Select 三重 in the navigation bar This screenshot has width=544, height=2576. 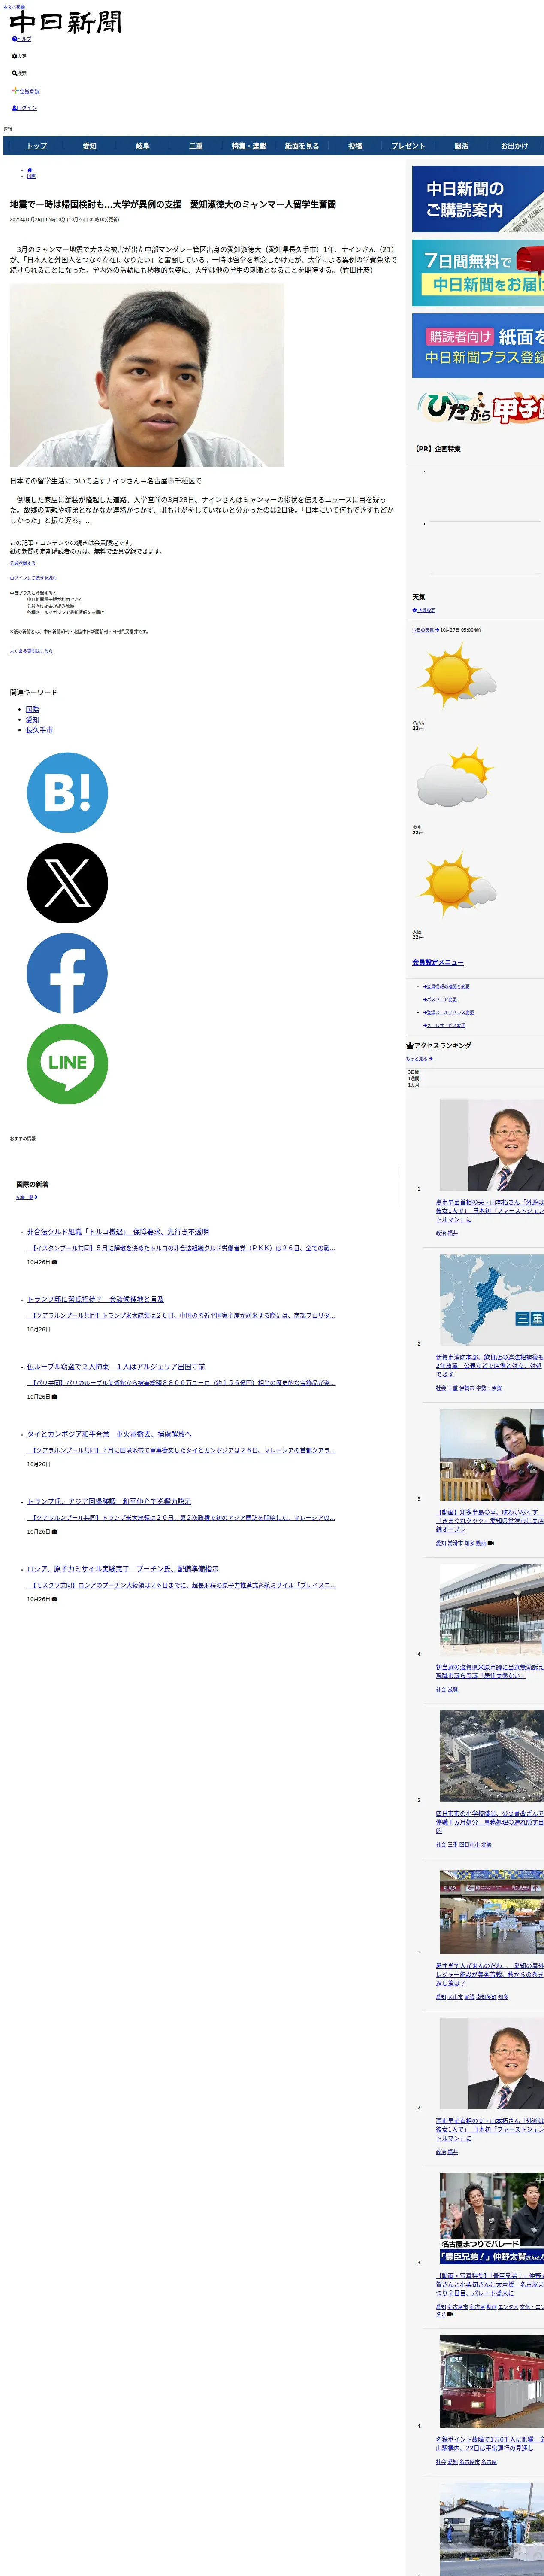click(196, 146)
